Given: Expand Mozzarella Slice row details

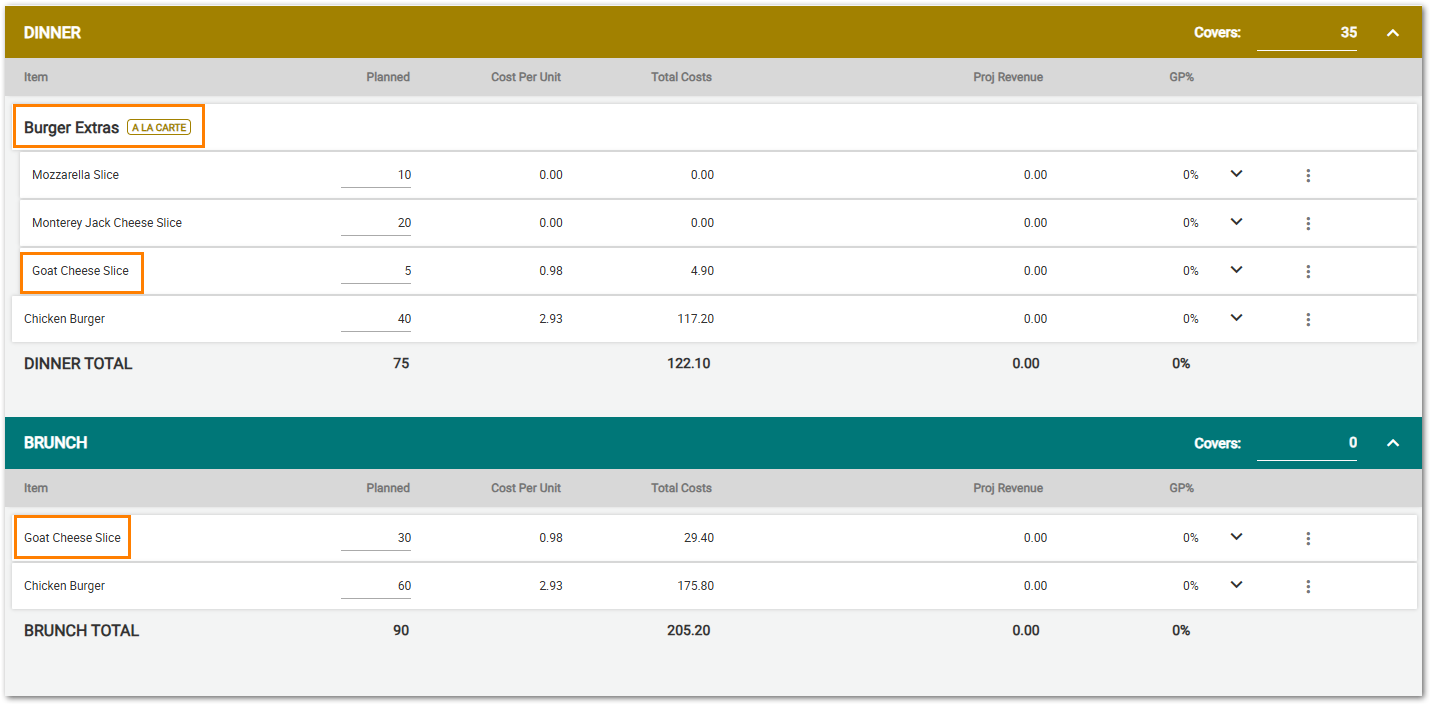Looking at the screenshot, I should coord(1236,174).
